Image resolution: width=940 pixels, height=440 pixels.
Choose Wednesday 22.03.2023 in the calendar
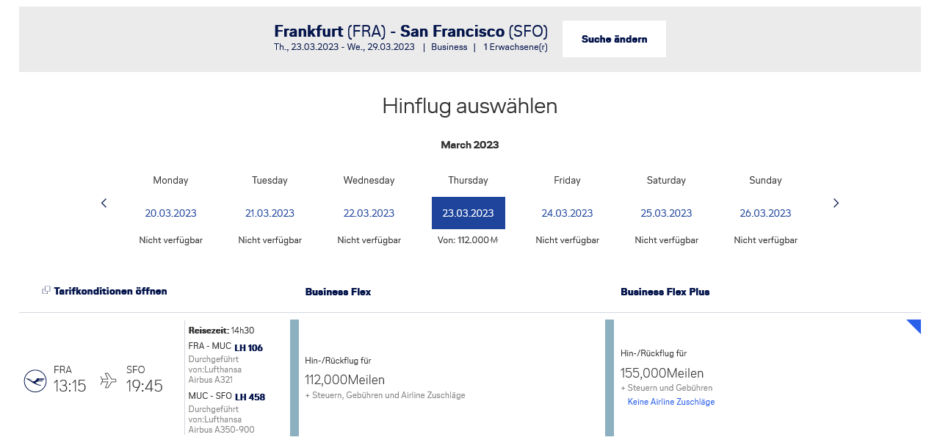(x=368, y=213)
